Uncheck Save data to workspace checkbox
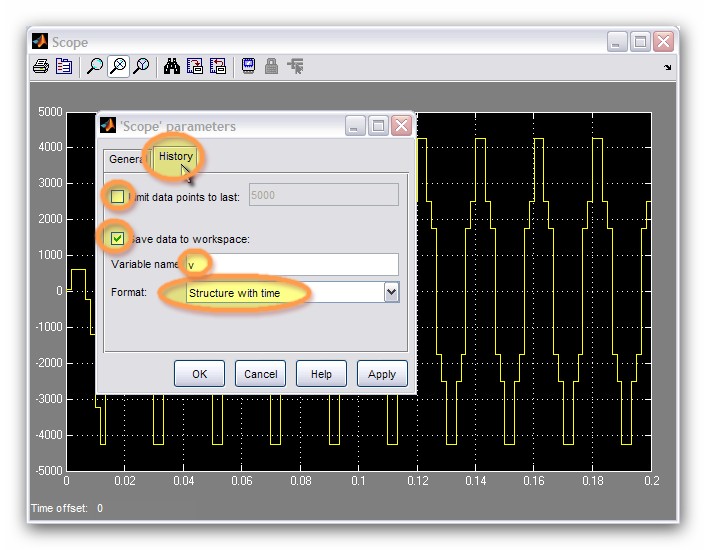 (x=118, y=238)
